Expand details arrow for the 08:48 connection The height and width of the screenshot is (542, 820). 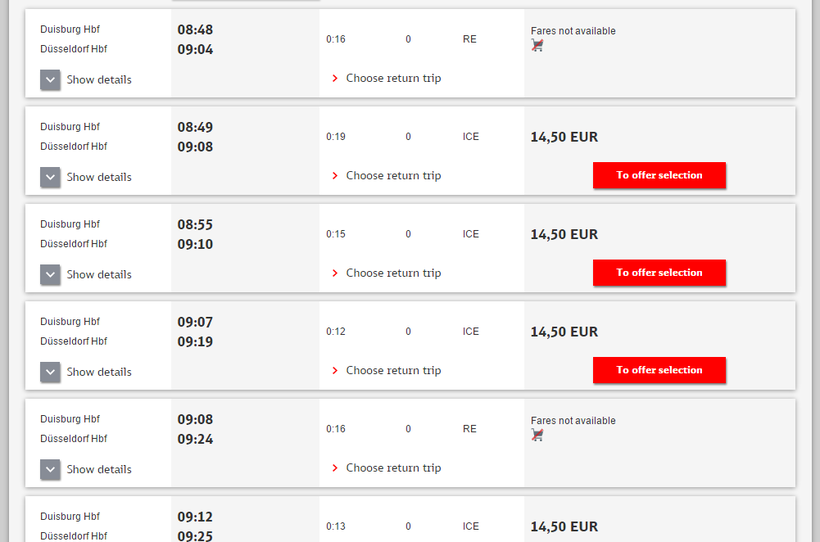51,80
